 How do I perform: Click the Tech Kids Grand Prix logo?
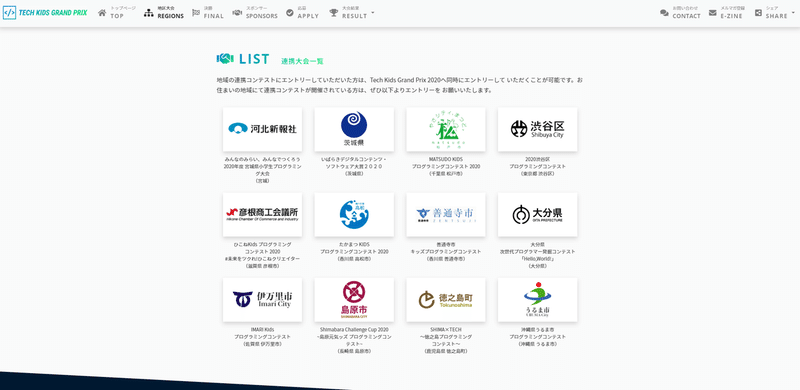(x=45, y=13)
